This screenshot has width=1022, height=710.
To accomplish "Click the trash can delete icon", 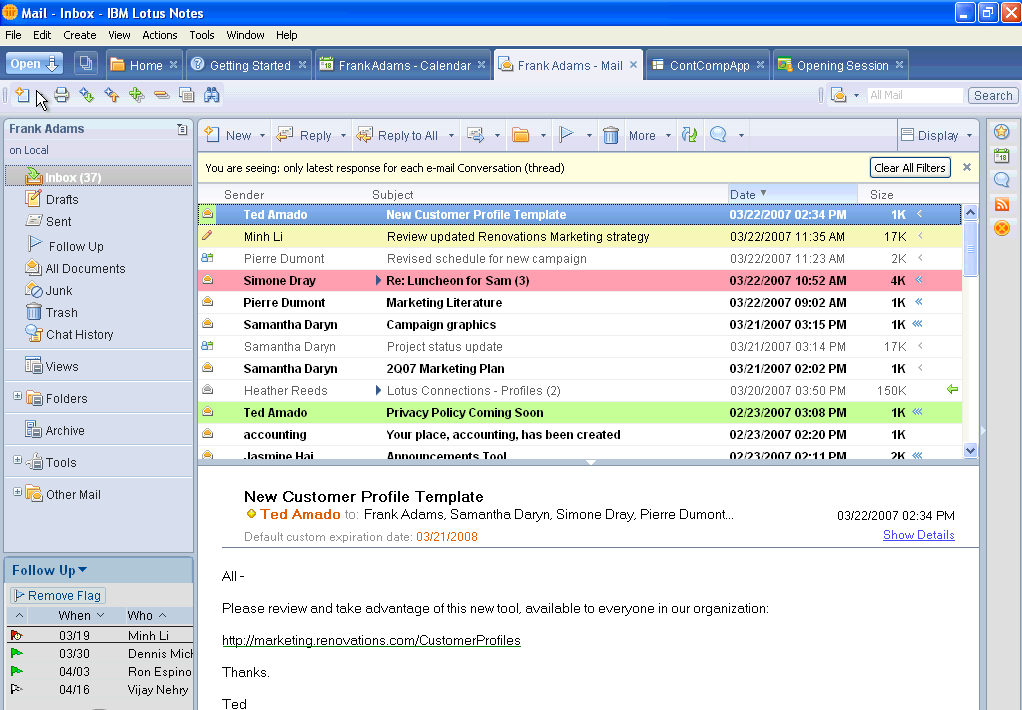I will pyautogui.click(x=611, y=135).
